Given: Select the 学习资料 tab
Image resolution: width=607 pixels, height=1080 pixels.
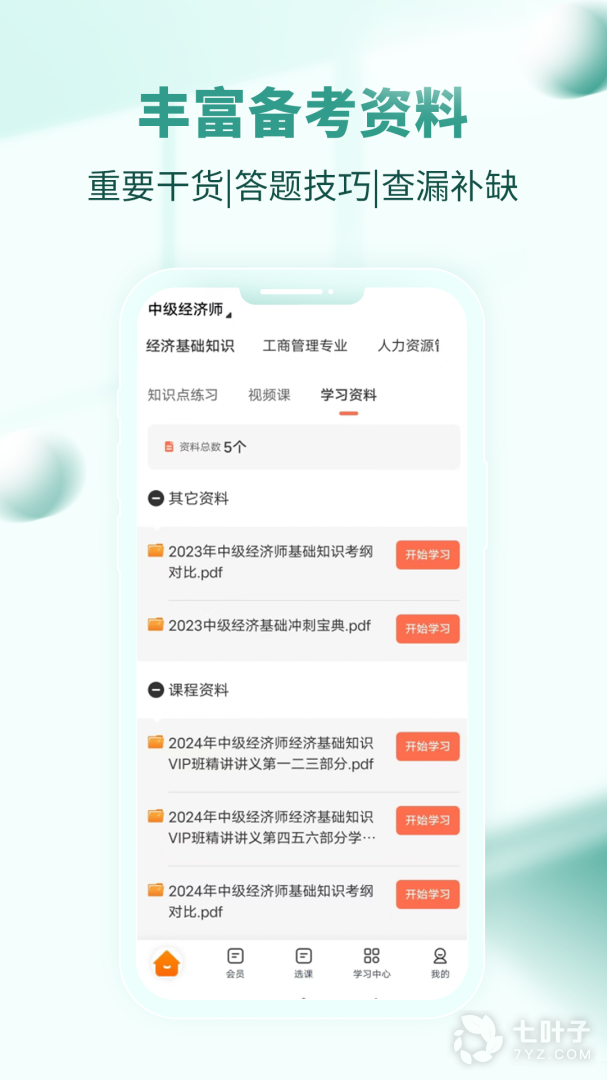Looking at the screenshot, I should tap(349, 395).
